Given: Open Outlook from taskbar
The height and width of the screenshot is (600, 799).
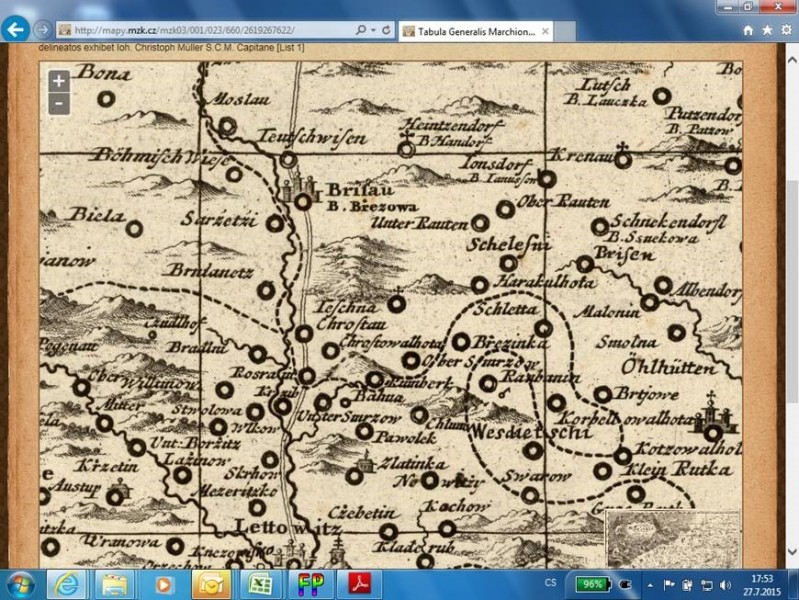Looking at the screenshot, I should 211,585.
